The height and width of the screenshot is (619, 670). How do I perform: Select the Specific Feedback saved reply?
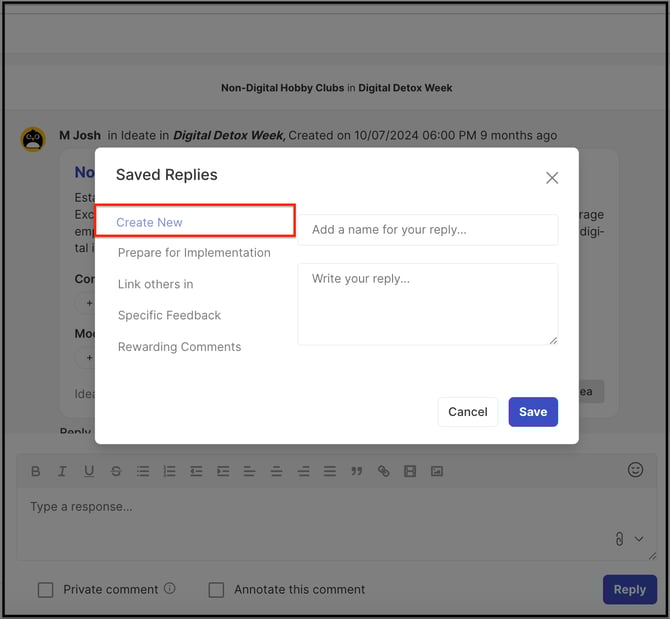(169, 315)
